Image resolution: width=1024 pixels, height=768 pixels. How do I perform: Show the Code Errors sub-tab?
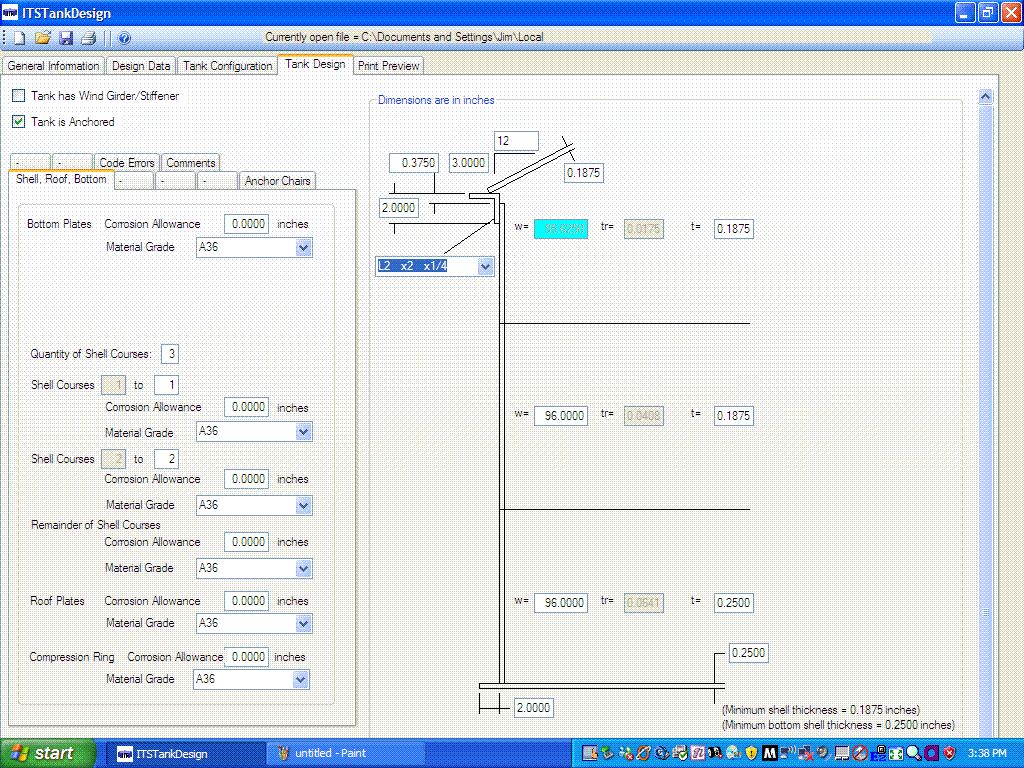coord(127,163)
